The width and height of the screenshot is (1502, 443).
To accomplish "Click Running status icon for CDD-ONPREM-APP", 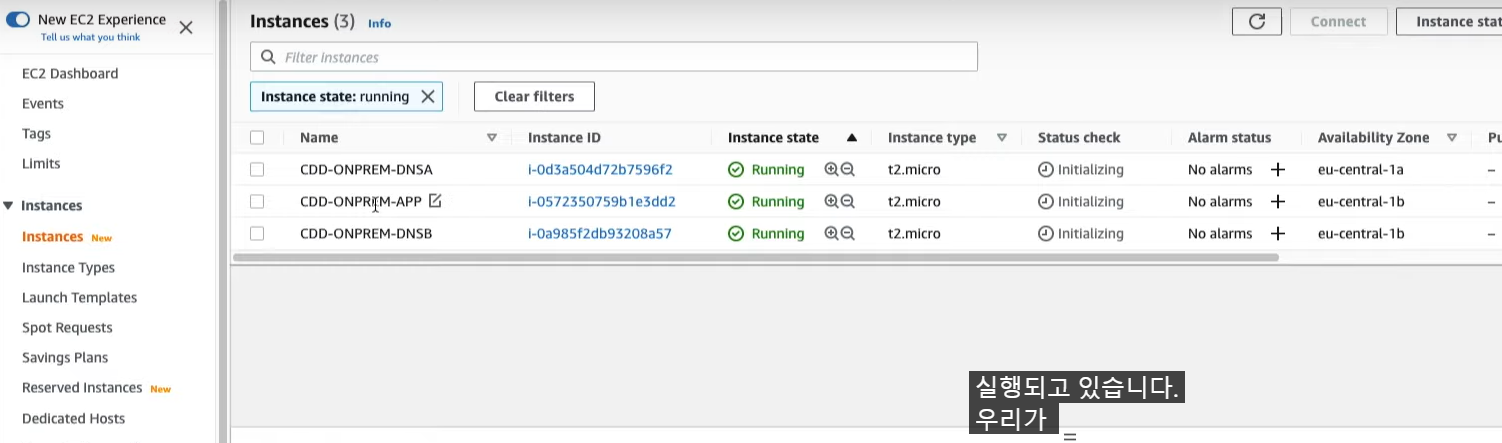I will point(736,202).
